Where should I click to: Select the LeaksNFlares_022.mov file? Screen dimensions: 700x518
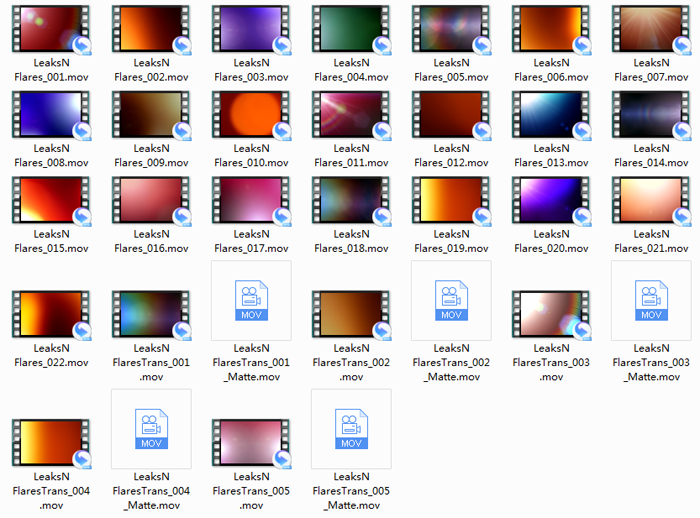50,315
